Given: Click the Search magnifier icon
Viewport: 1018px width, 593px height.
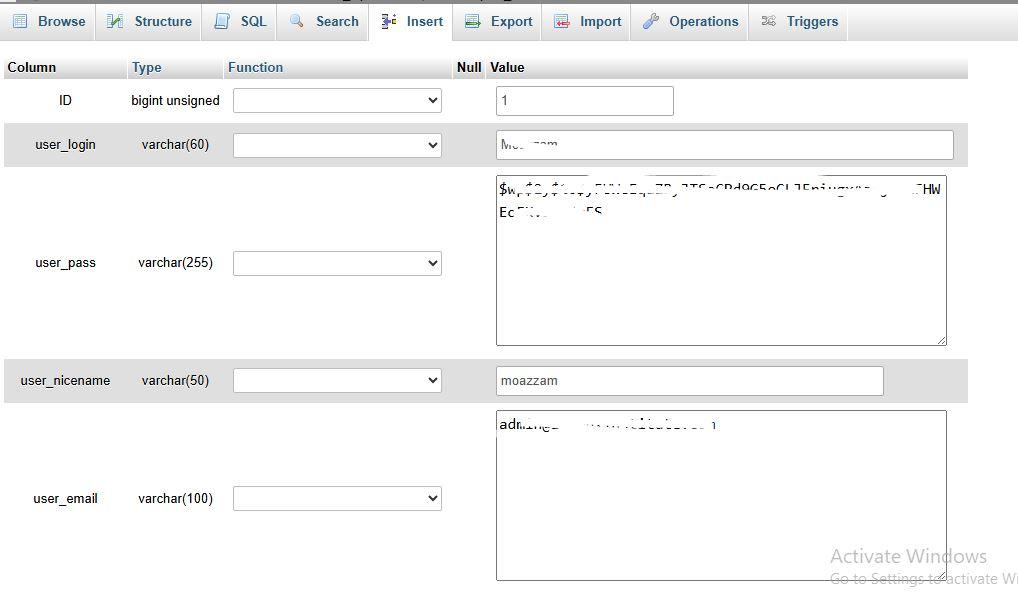Looking at the screenshot, I should pos(296,21).
